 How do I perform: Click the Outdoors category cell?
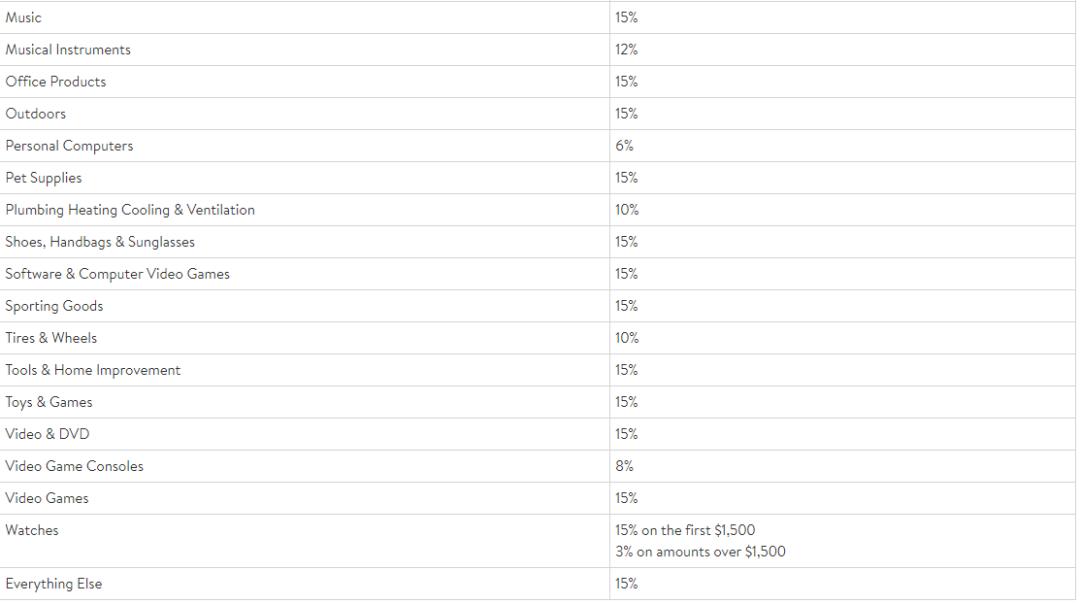(36, 114)
